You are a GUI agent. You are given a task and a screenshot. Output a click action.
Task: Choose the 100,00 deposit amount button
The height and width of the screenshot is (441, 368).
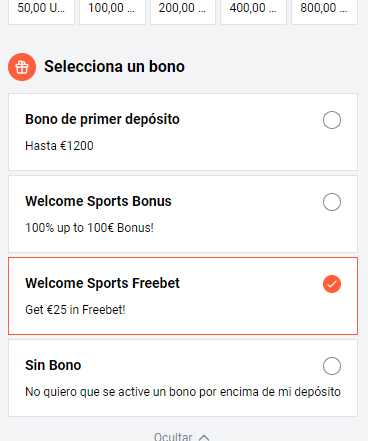point(112,10)
